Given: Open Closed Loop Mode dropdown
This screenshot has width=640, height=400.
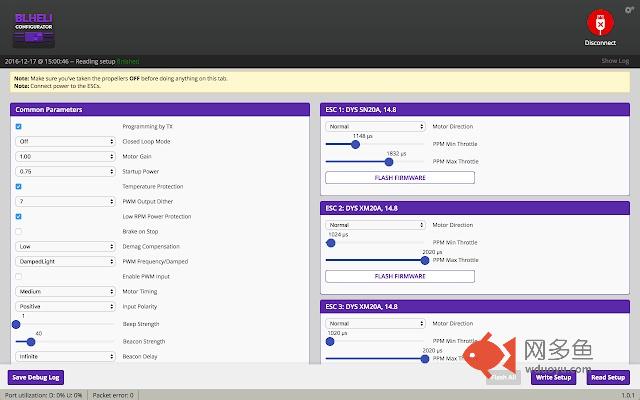Looking at the screenshot, I should (x=65, y=141).
